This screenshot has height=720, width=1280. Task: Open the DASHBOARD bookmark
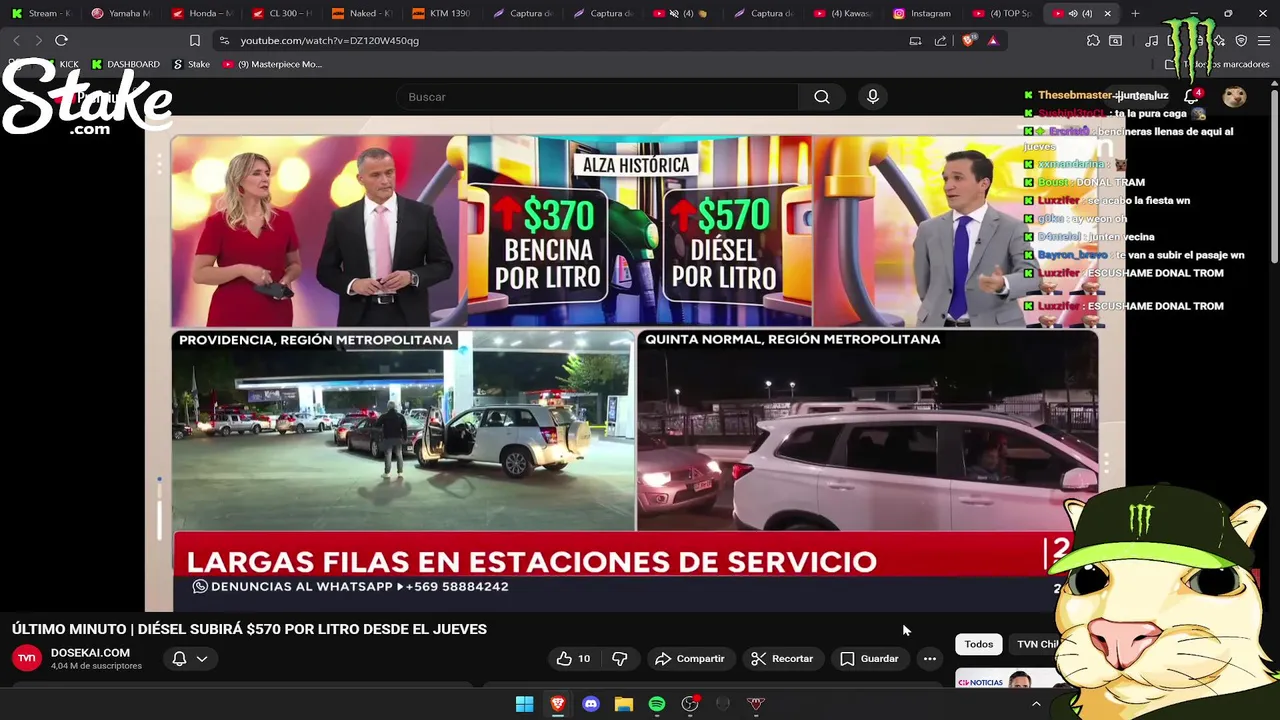pyautogui.click(x=125, y=64)
